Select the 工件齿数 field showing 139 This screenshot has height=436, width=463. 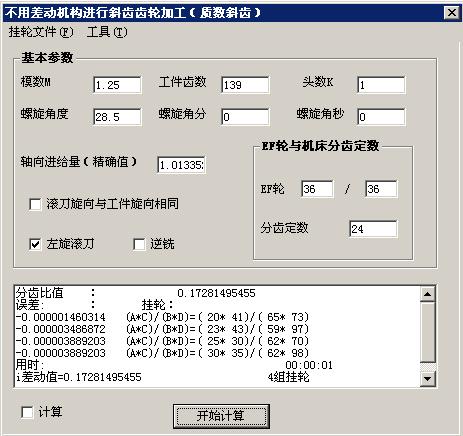pos(245,85)
